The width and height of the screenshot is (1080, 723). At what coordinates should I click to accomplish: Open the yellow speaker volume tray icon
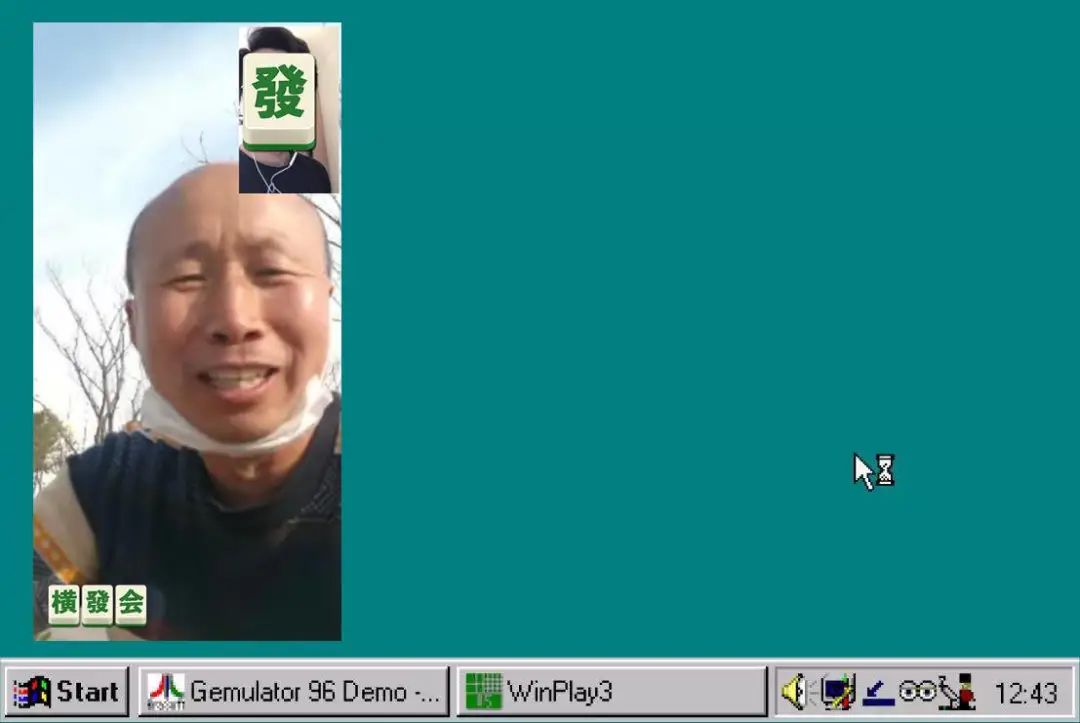pyautogui.click(x=796, y=691)
